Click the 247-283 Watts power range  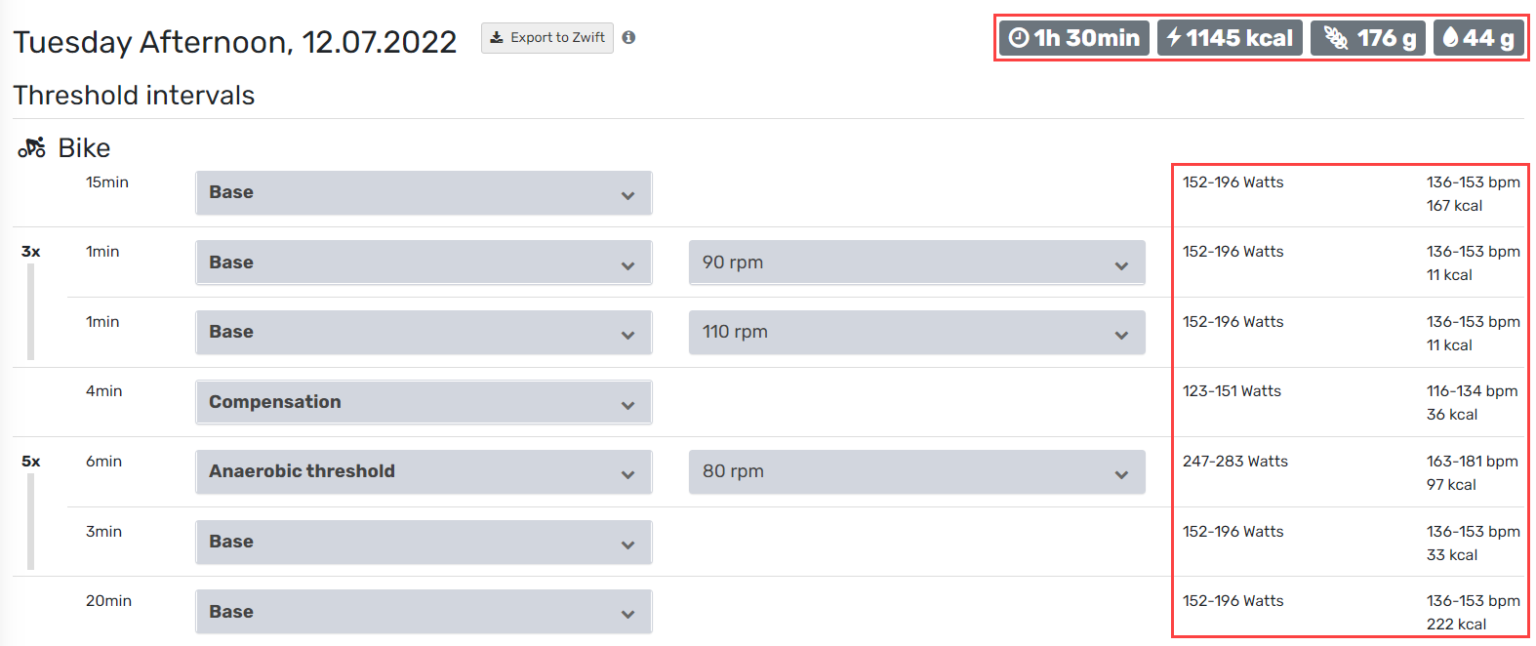point(1235,462)
